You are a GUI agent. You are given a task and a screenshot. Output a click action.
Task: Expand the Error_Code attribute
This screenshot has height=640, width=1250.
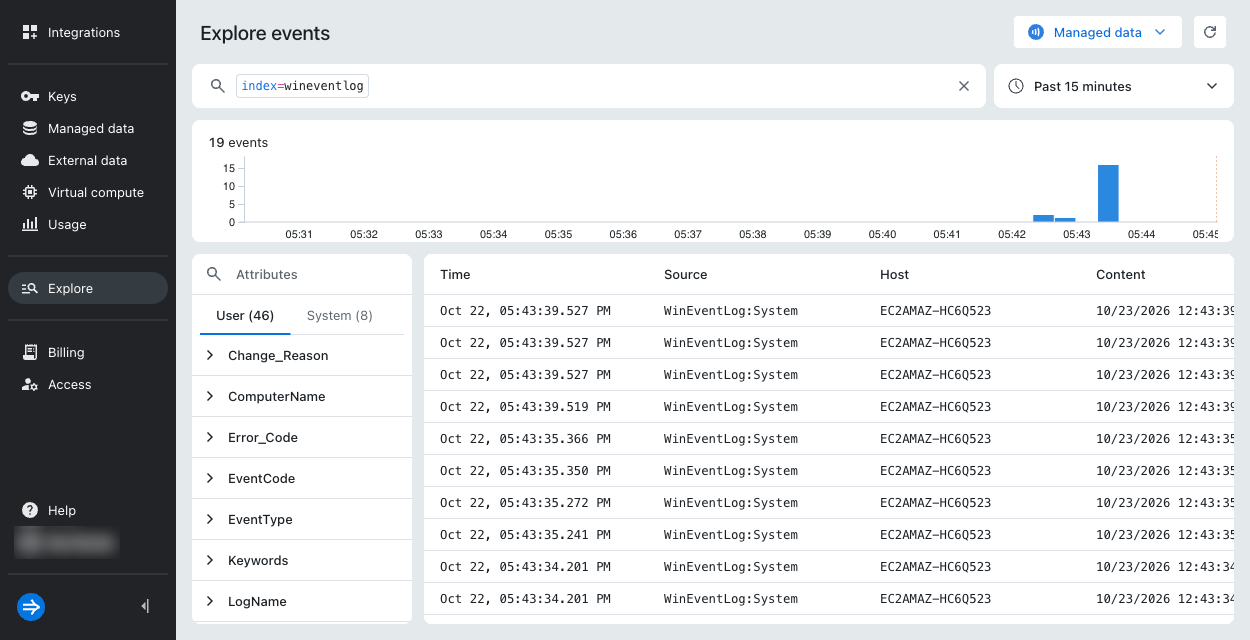click(x=210, y=437)
